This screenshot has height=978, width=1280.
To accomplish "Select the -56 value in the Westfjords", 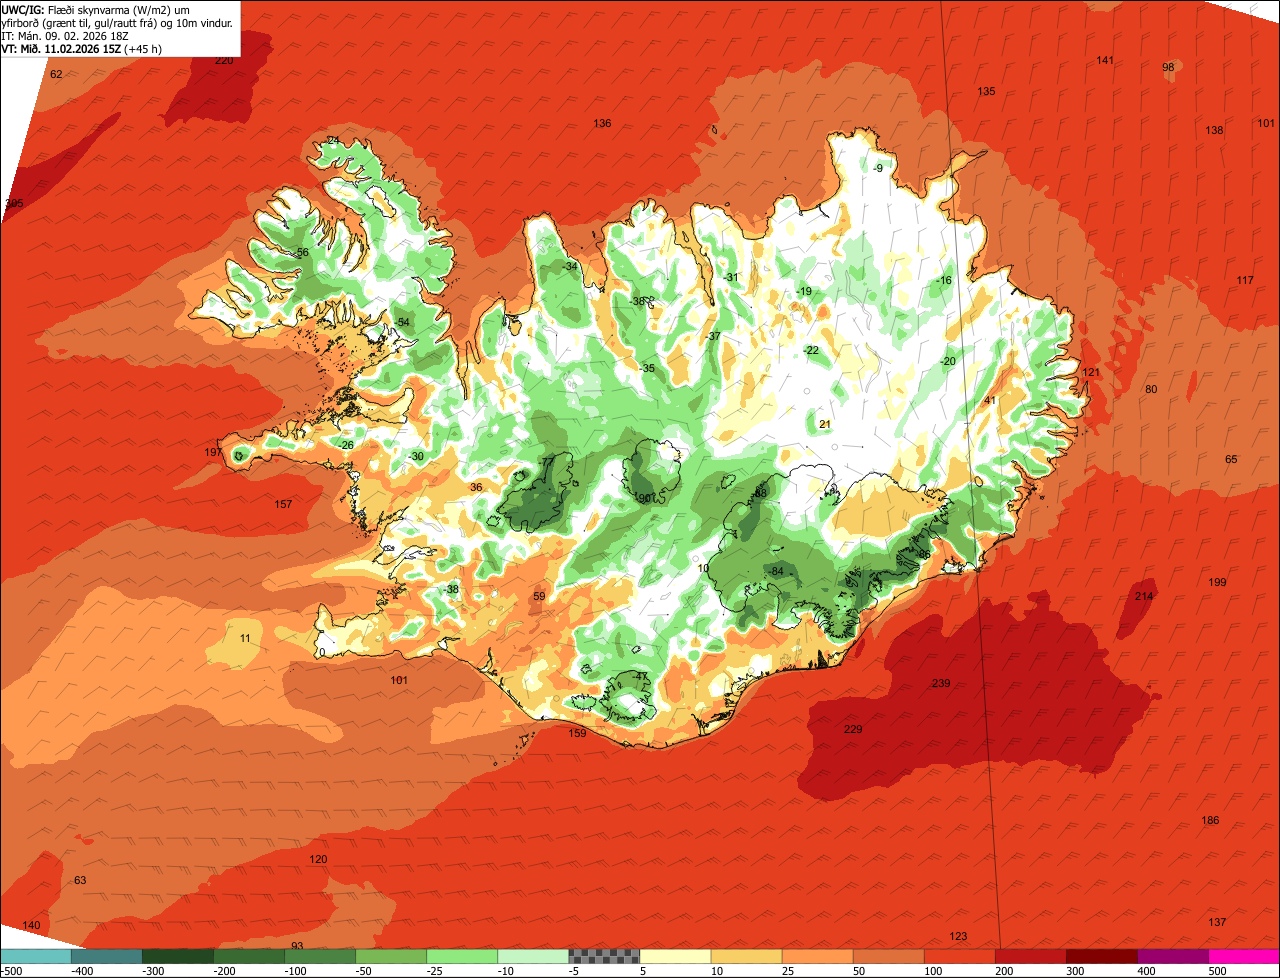I will tap(301, 252).
